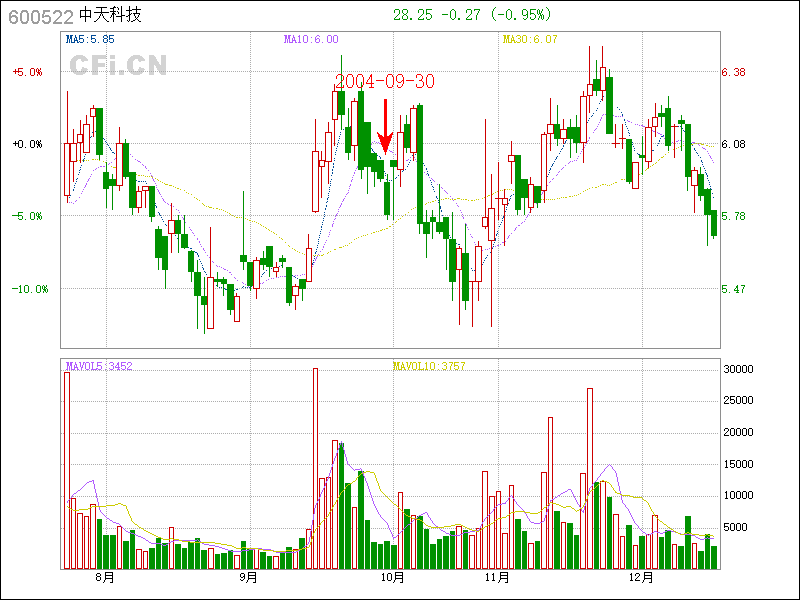Viewport: 800px width, 600px height.
Task: Click the last green candlestick near 5.78
Action: pyautogui.click(x=714, y=223)
